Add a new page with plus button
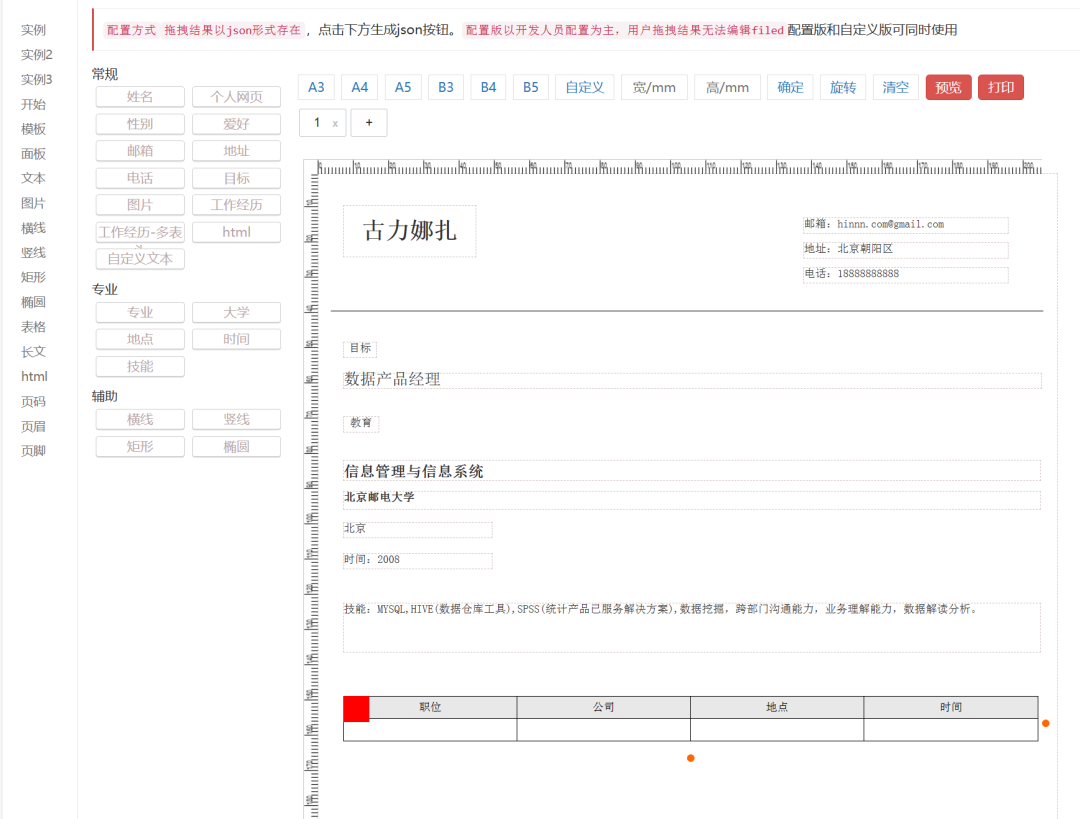Viewport: 1080px width, 819px height. pos(369,122)
